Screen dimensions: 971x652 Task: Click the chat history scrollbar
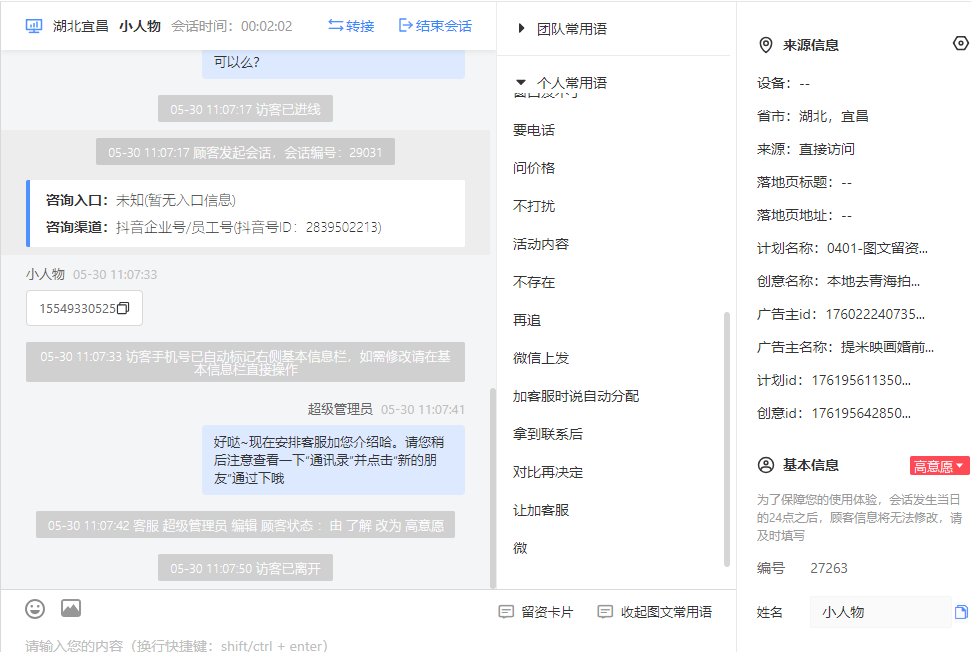[x=493, y=488]
